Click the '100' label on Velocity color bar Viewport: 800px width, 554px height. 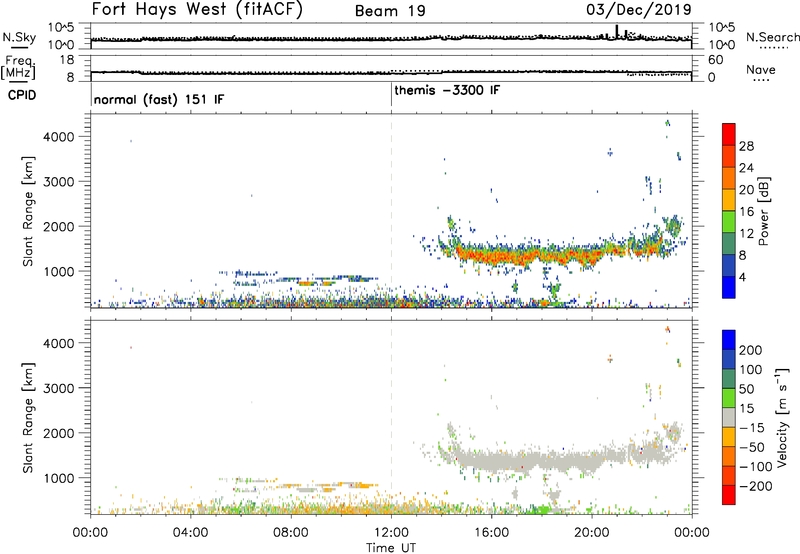point(751,369)
